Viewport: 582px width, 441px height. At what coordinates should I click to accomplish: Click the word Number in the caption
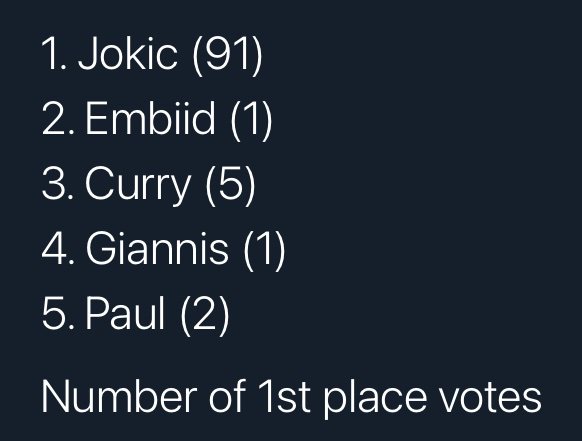point(119,396)
